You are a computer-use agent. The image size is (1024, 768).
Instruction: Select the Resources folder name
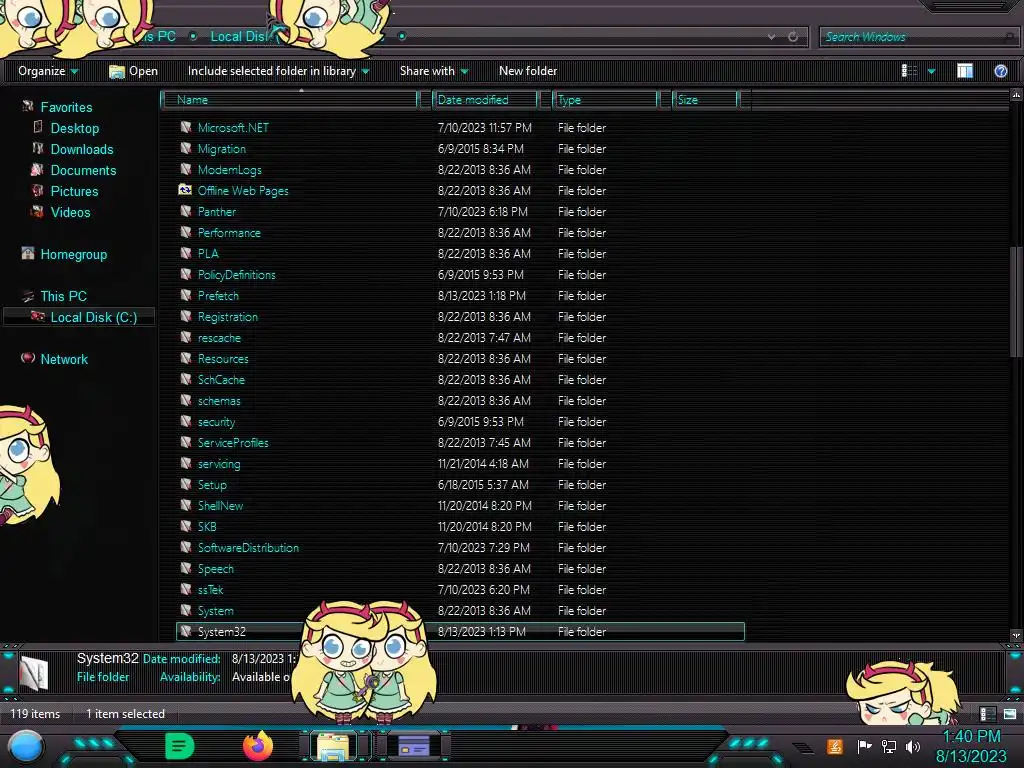223,359
